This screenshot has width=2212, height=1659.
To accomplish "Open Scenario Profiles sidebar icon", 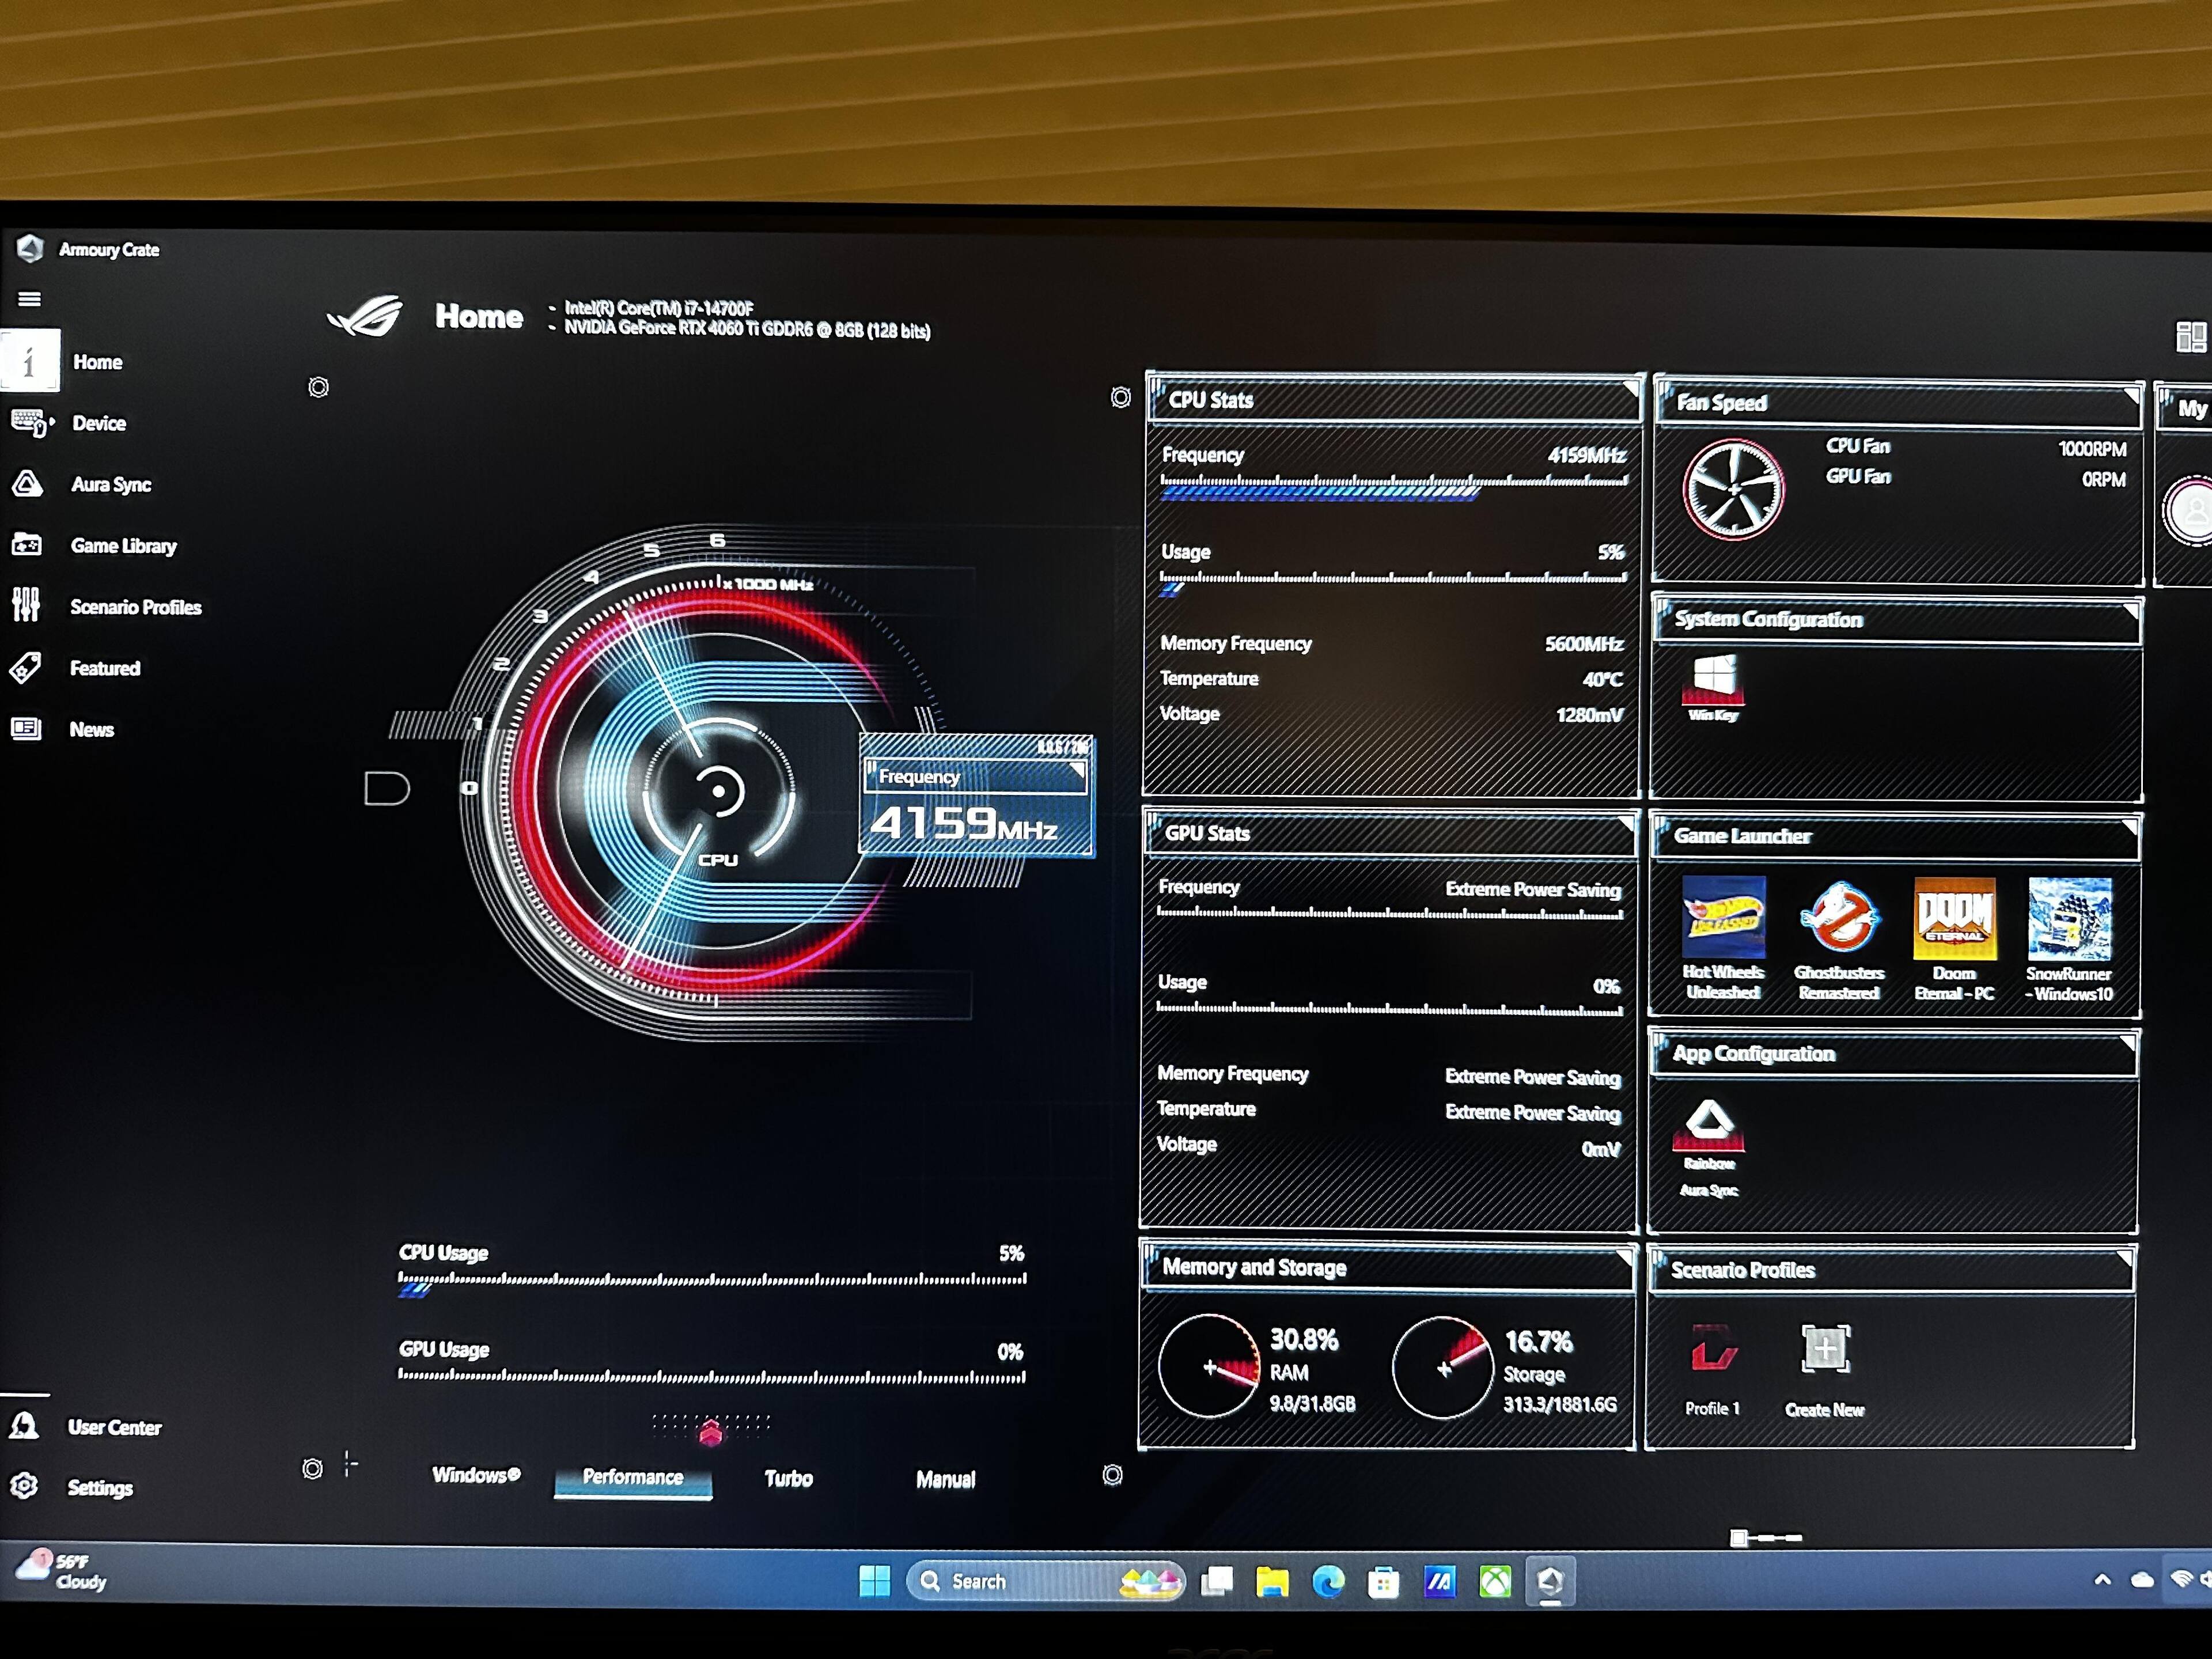I will pos(26,605).
